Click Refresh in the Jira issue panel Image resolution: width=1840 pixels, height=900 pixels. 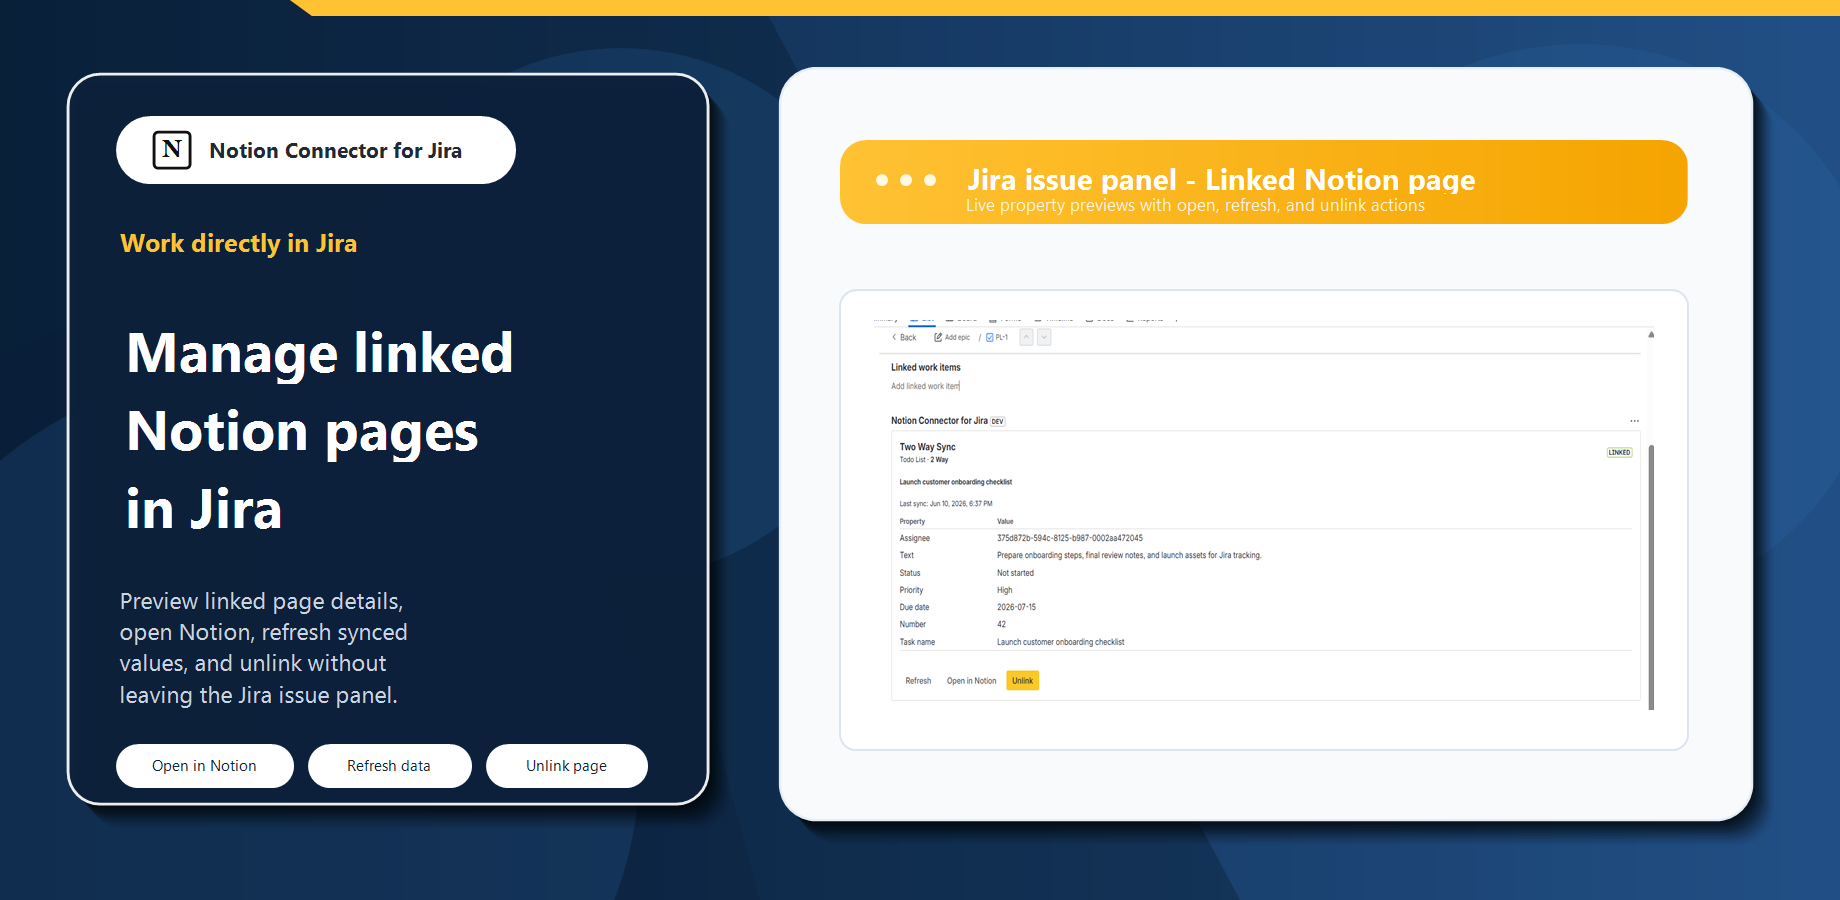[918, 681]
